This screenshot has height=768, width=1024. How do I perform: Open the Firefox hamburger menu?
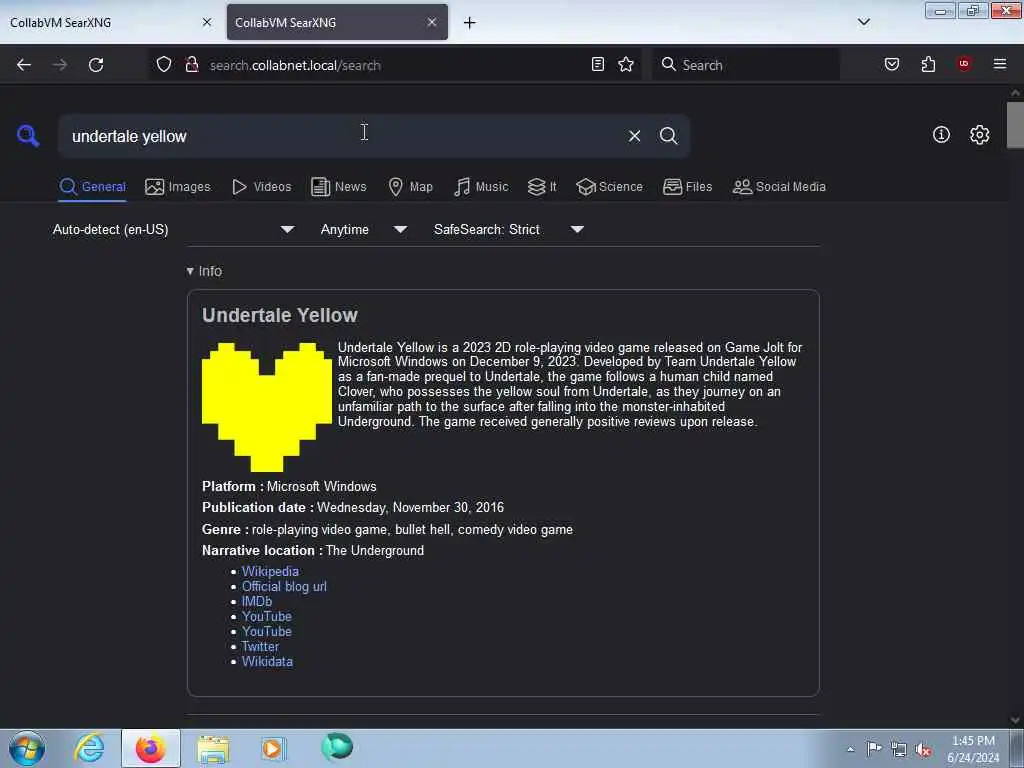click(1000, 64)
